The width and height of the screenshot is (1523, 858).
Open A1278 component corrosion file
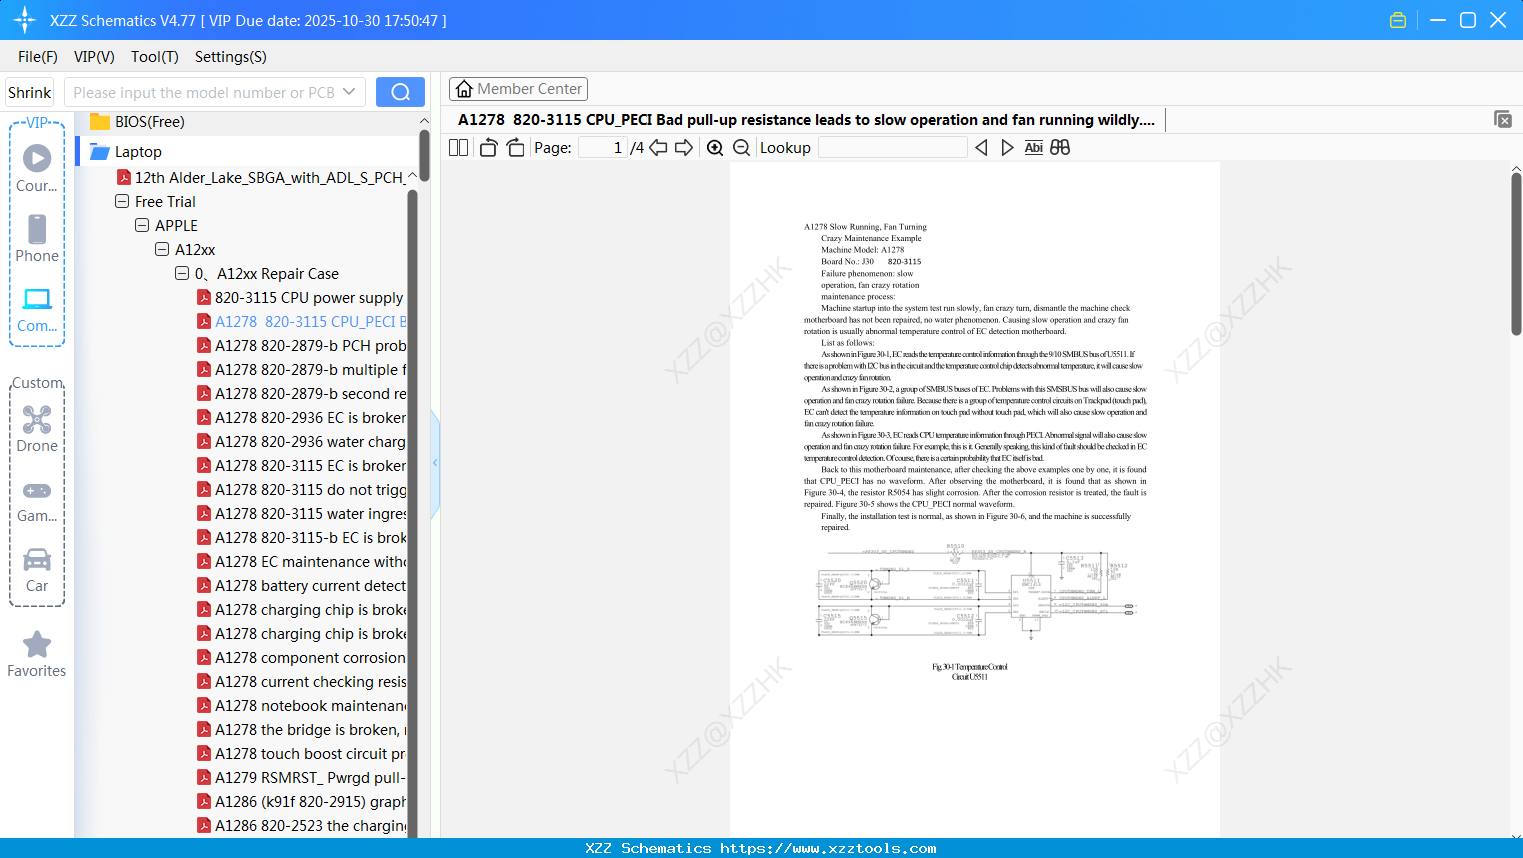point(301,657)
